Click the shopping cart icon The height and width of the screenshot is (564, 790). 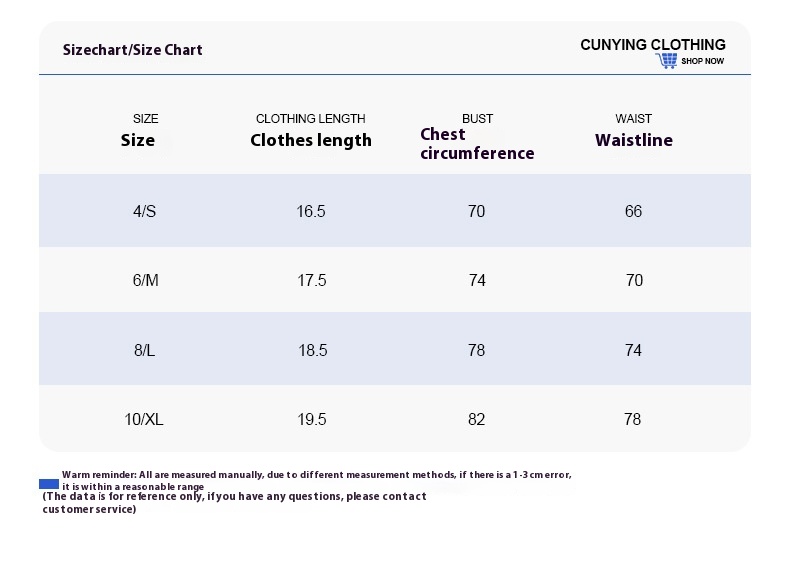coord(667,60)
